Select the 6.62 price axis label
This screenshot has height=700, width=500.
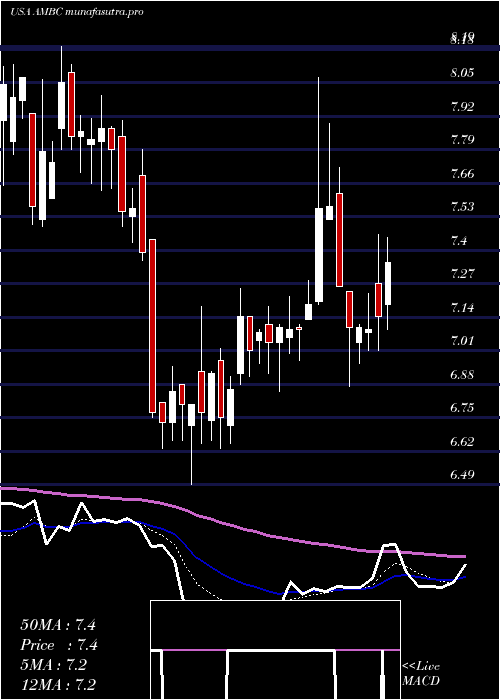[462, 442]
